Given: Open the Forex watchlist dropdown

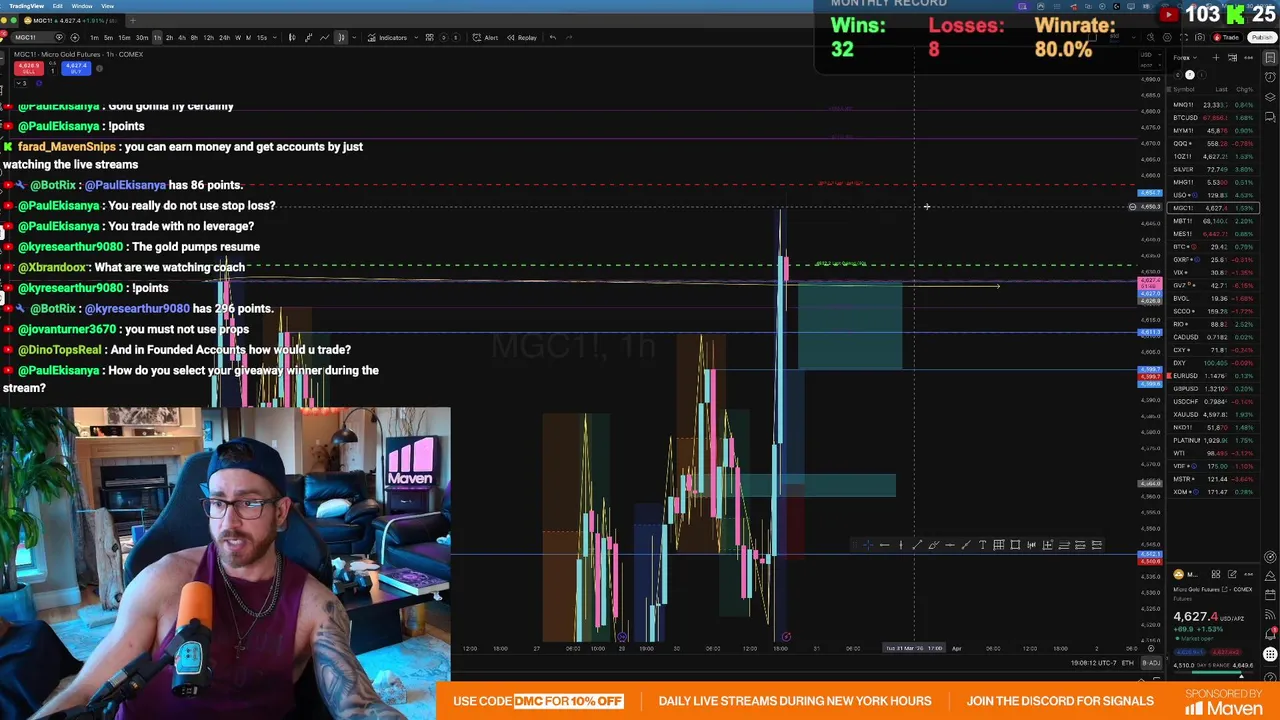Looking at the screenshot, I should click(x=1184, y=58).
